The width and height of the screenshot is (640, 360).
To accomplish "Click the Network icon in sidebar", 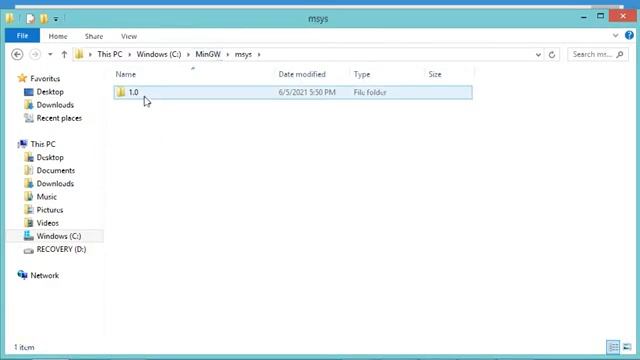I will click(x=22, y=275).
